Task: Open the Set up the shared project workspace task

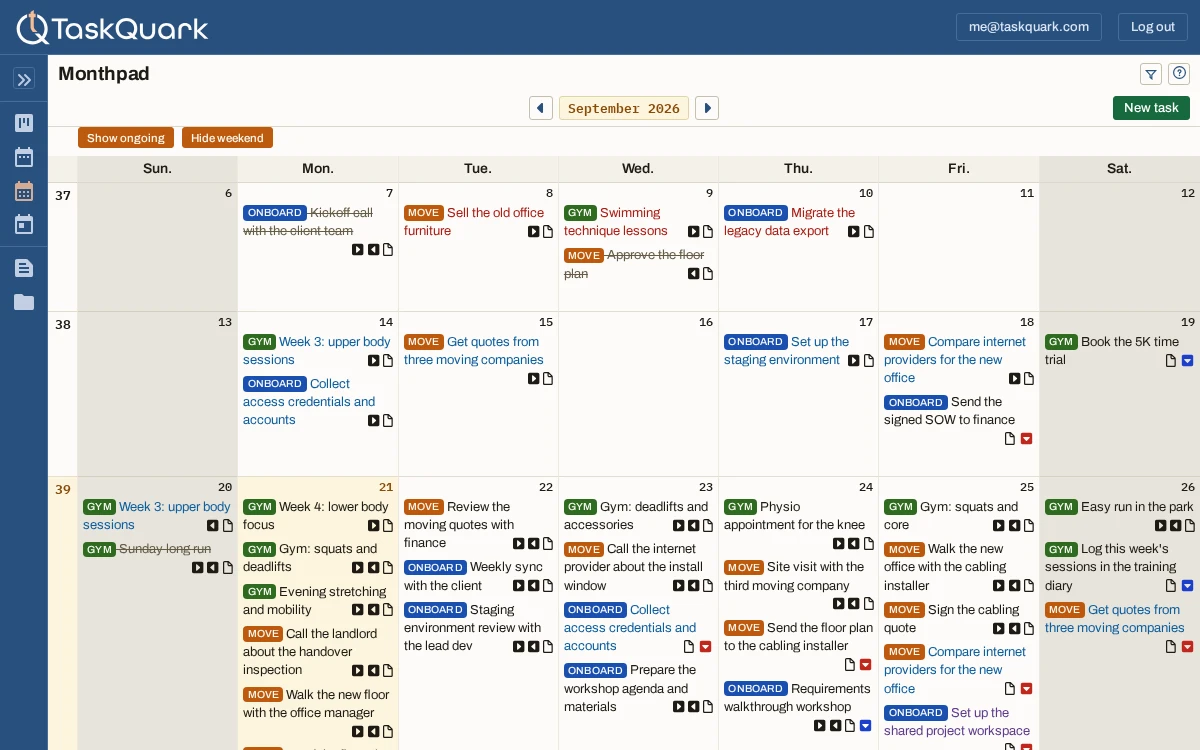Action: 957,722
